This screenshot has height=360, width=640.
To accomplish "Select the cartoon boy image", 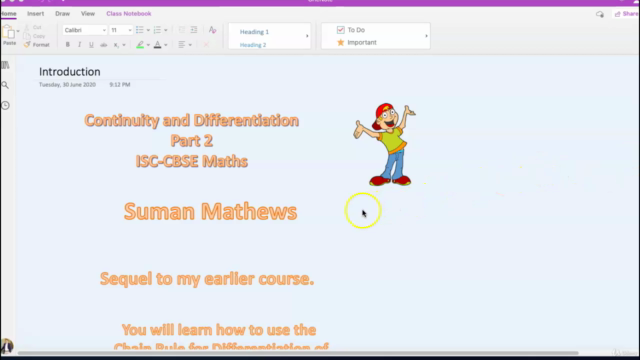I will (x=384, y=144).
